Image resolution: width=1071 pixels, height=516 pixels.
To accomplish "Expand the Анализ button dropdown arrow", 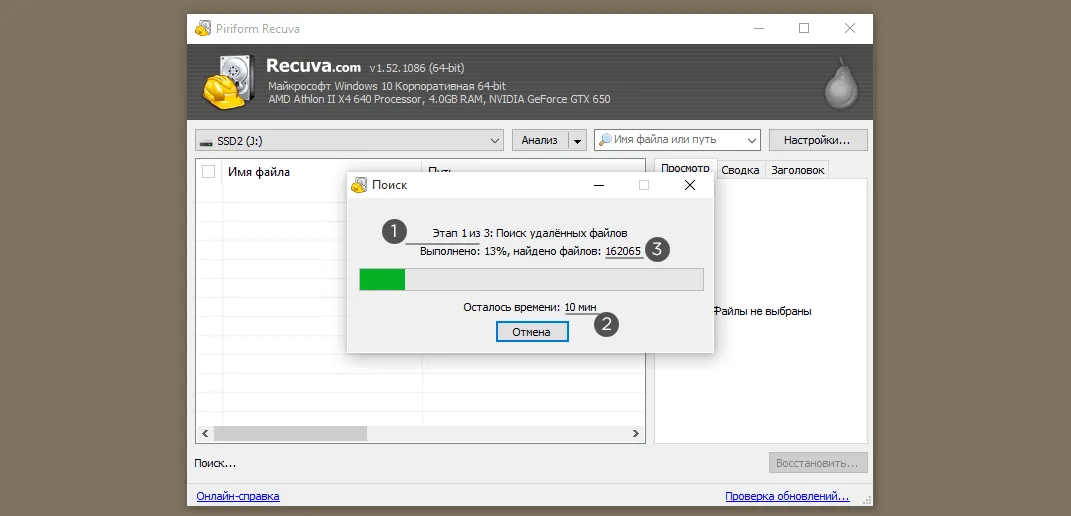I will [x=577, y=141].
